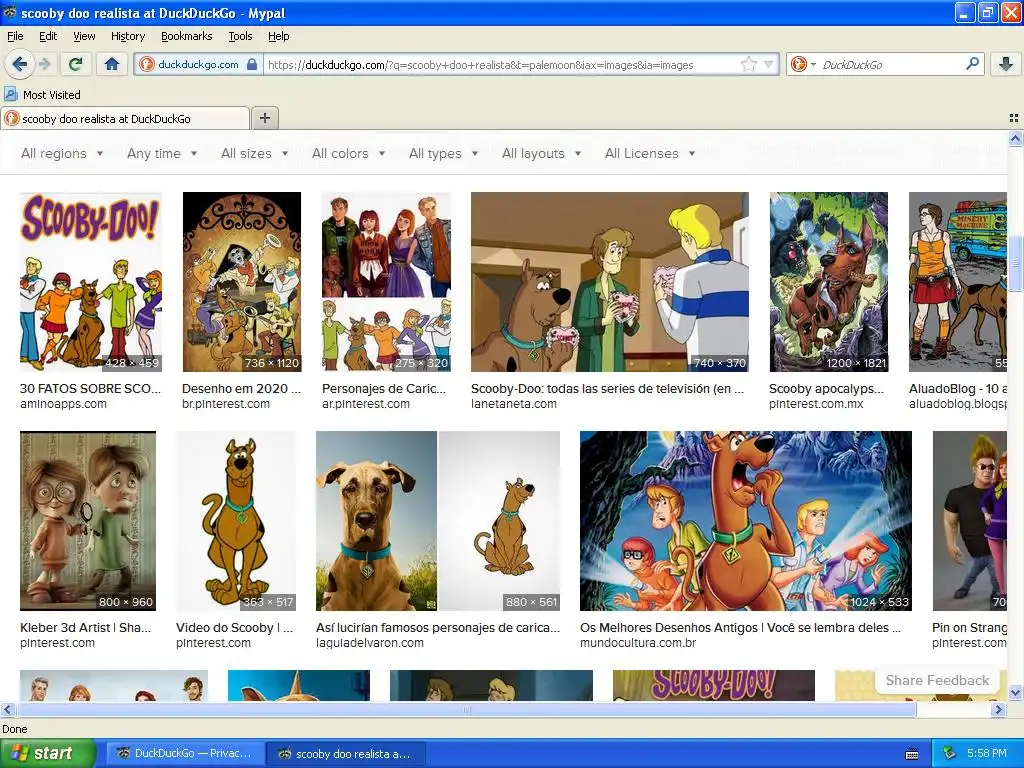
Task: Open the File menu
Action: 15,36
